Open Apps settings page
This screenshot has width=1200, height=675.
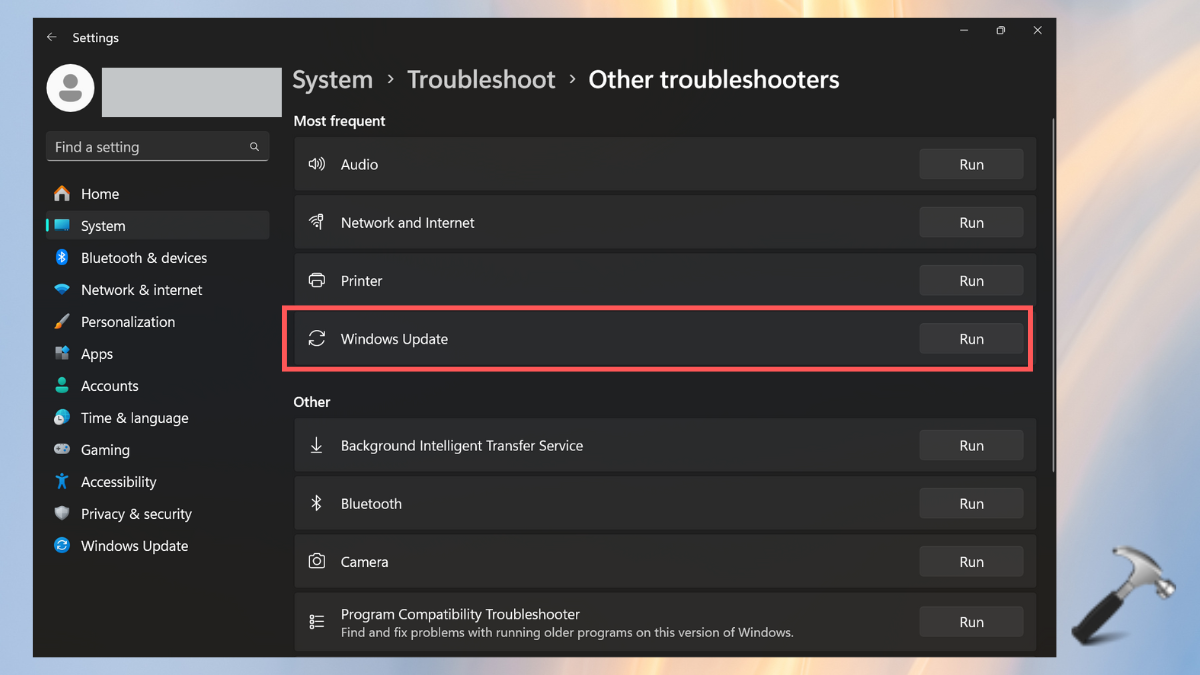click(x=158, y=354)
